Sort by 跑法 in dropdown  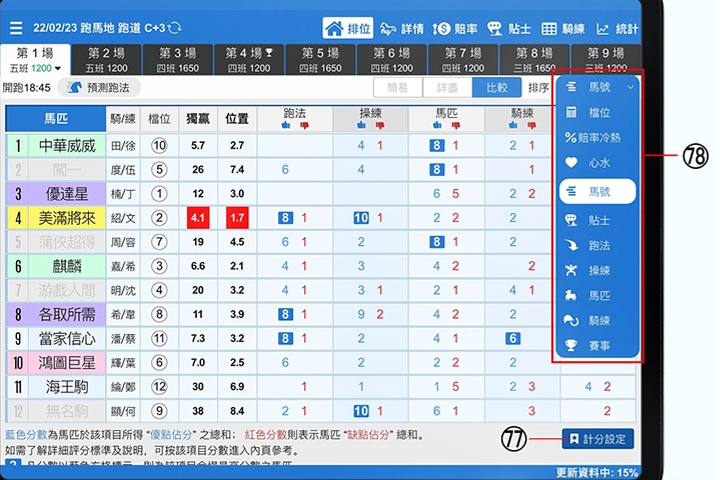(x=597, y=245)
